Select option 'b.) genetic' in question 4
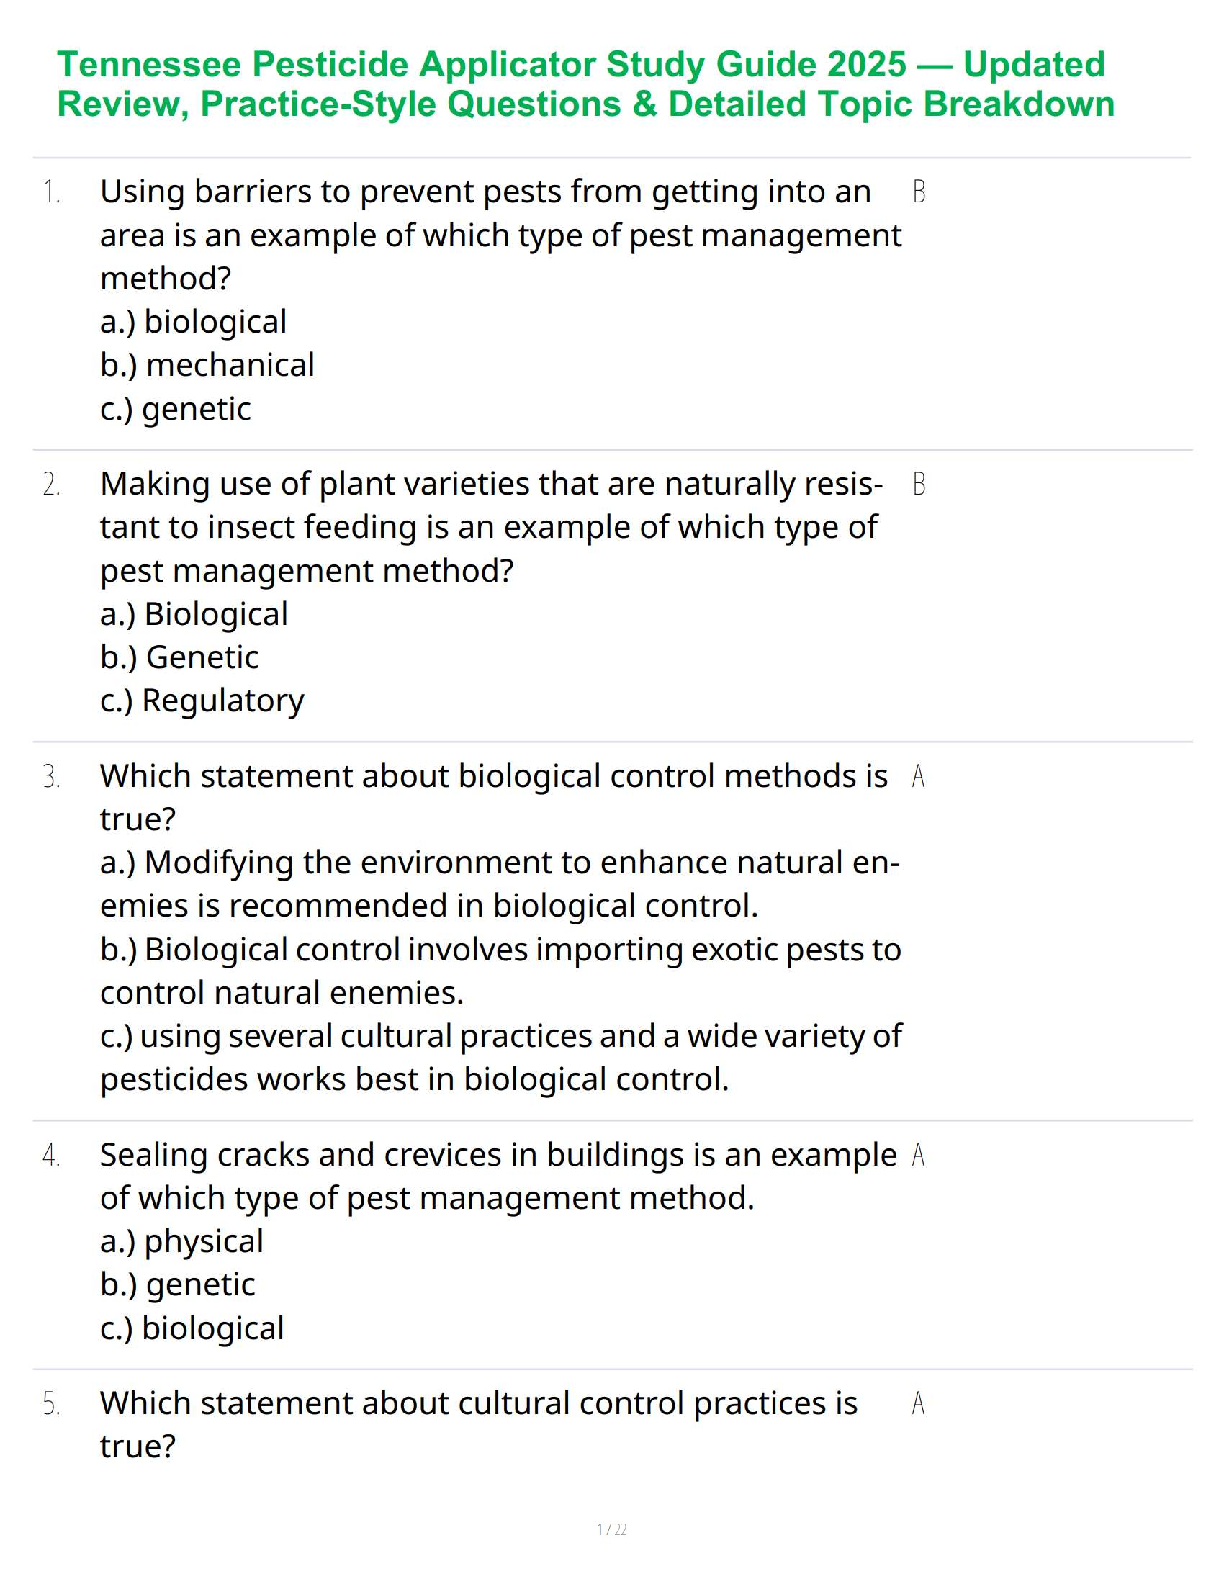This screenshot has height=1584, width=1224. tap(178, 1285)
